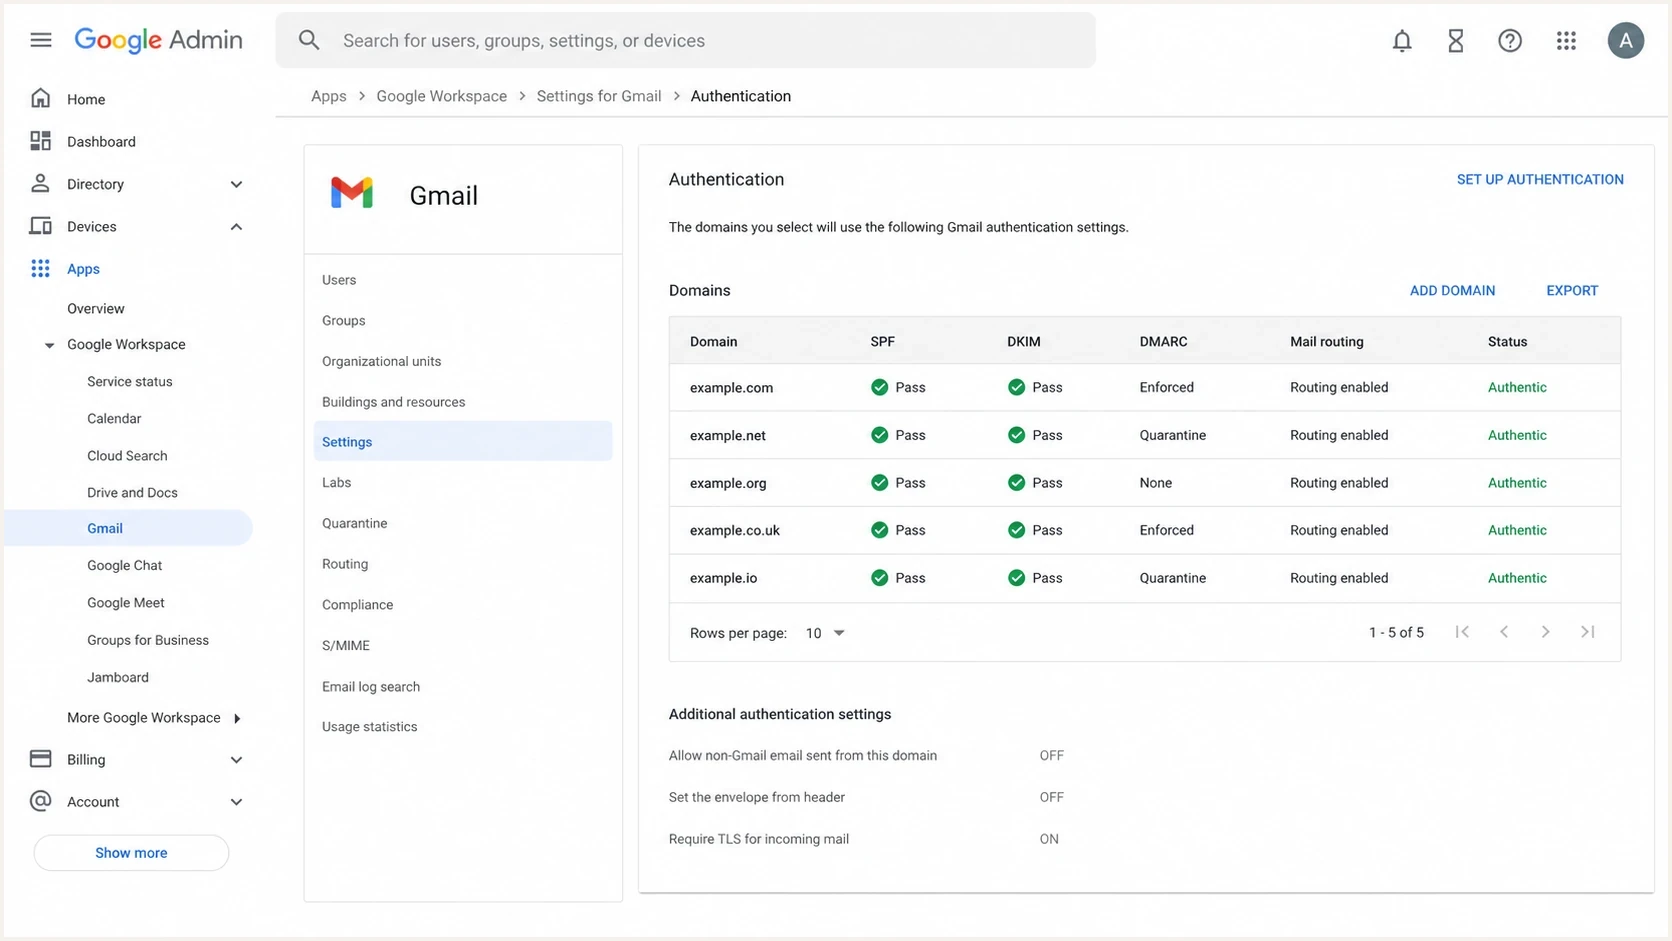This screenshot has width=1672, height=941.
Task: Open Compliance in the Gmail menu
Action: 357,605
